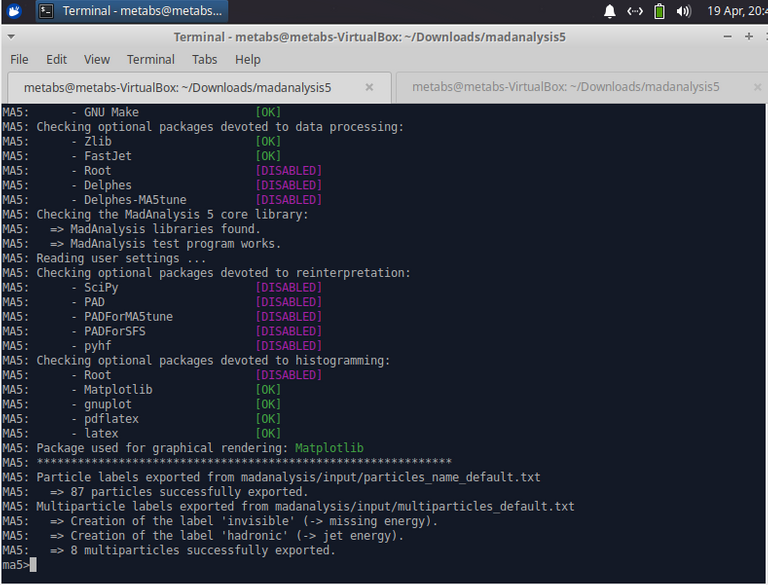Viewport: 768px width, 585px height.
Task: Maximize the Terminal window
Action: click(749, 37)
